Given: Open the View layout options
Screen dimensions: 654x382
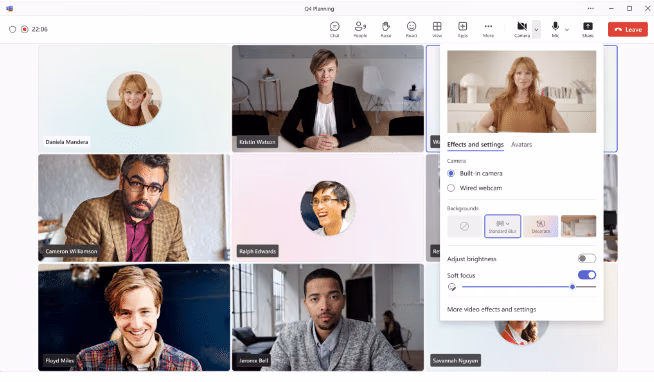Looking at the screenshot, I should pos(437,29).
